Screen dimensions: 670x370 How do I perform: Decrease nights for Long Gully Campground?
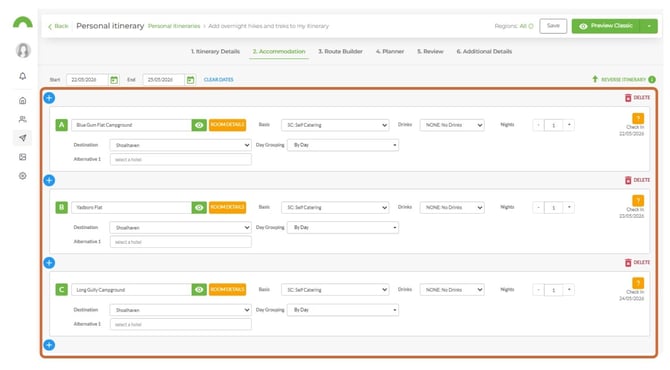(538, 290)
